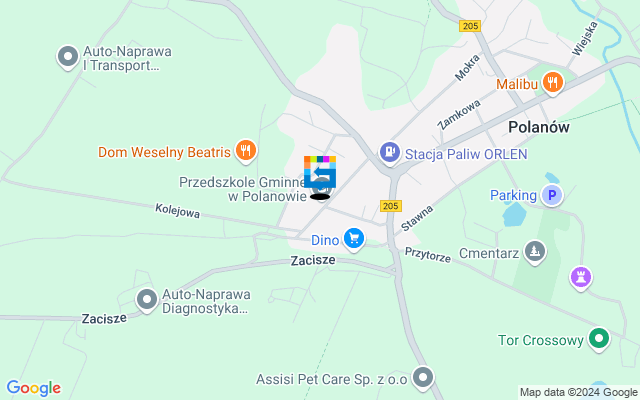Viewport: 640px width, 400px height.
Task: Click the Polanów town label
Action: coord(539,127)
